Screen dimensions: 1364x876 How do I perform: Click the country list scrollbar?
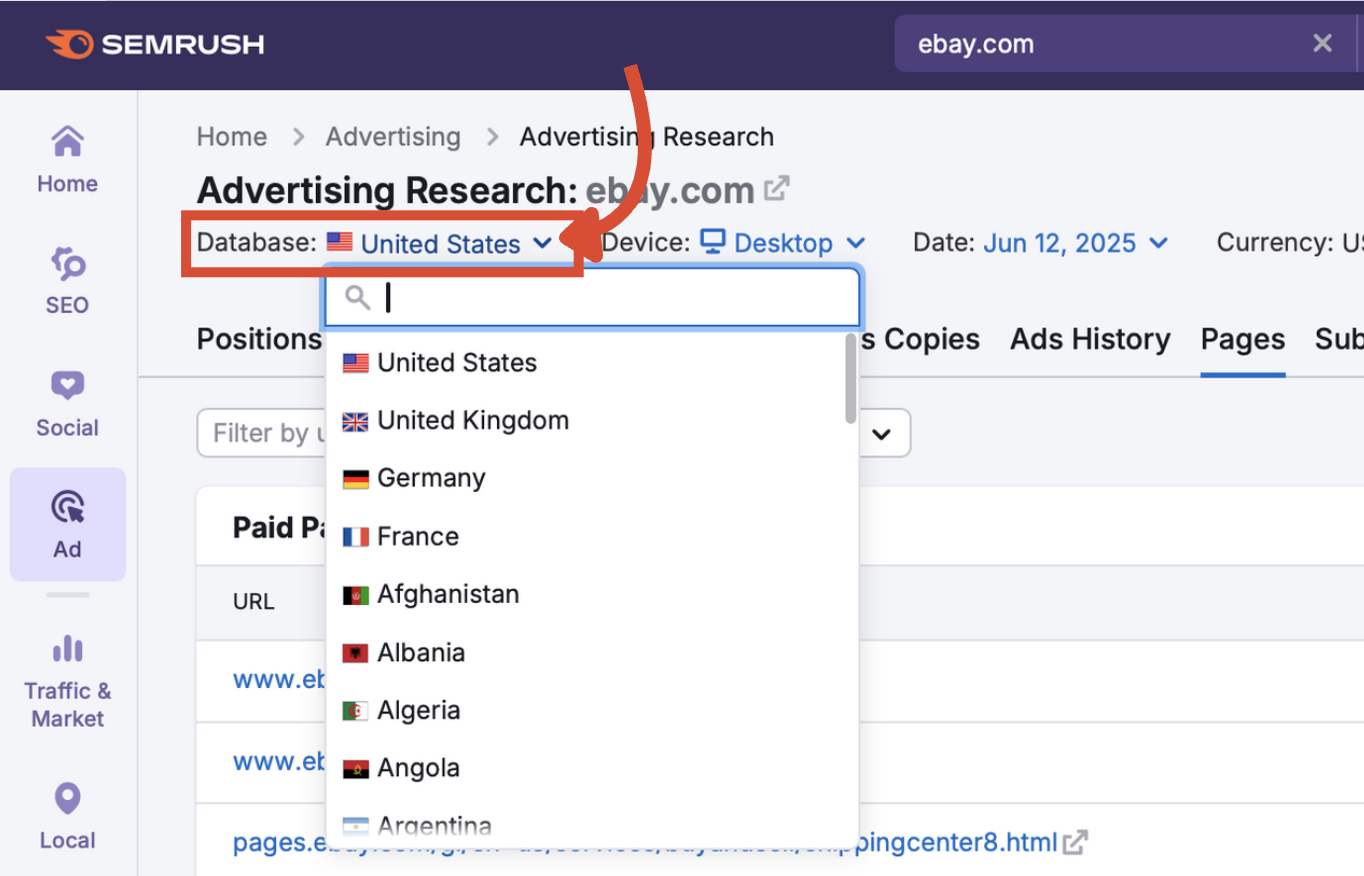pos(850,380)
